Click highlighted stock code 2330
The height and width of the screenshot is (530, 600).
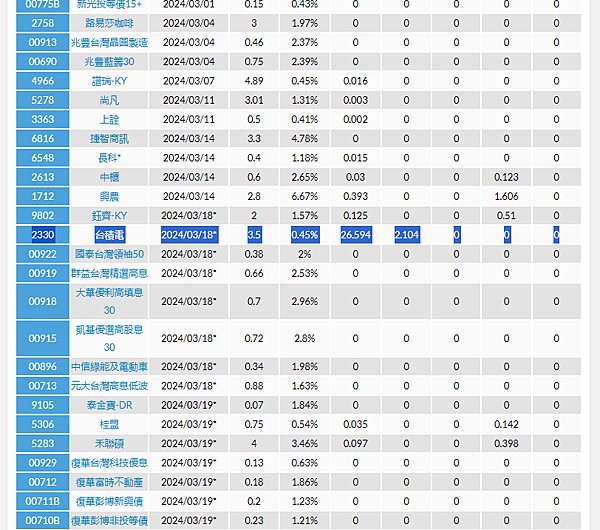43,235
